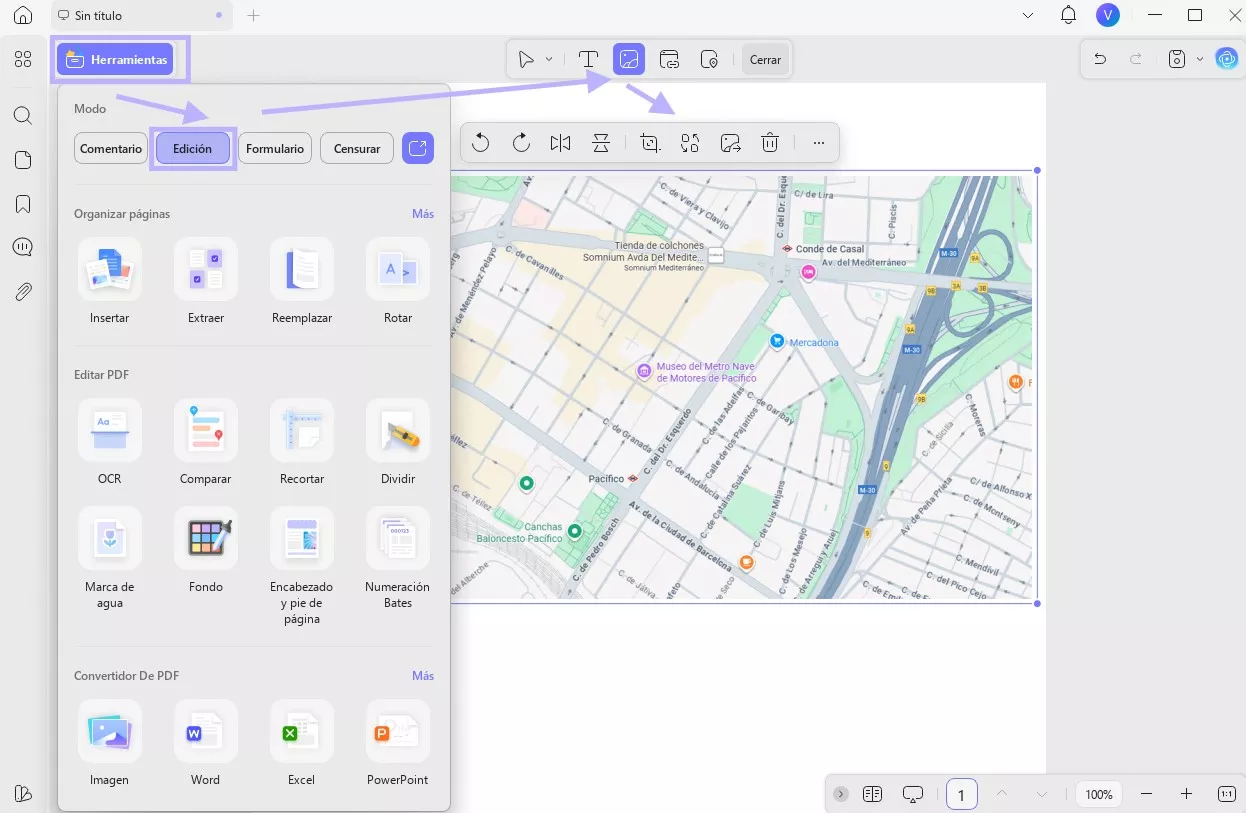Open notifications bell icon
Image resolution: width=1246 pixels, height=813 pixels.
tap(1068, 15)
